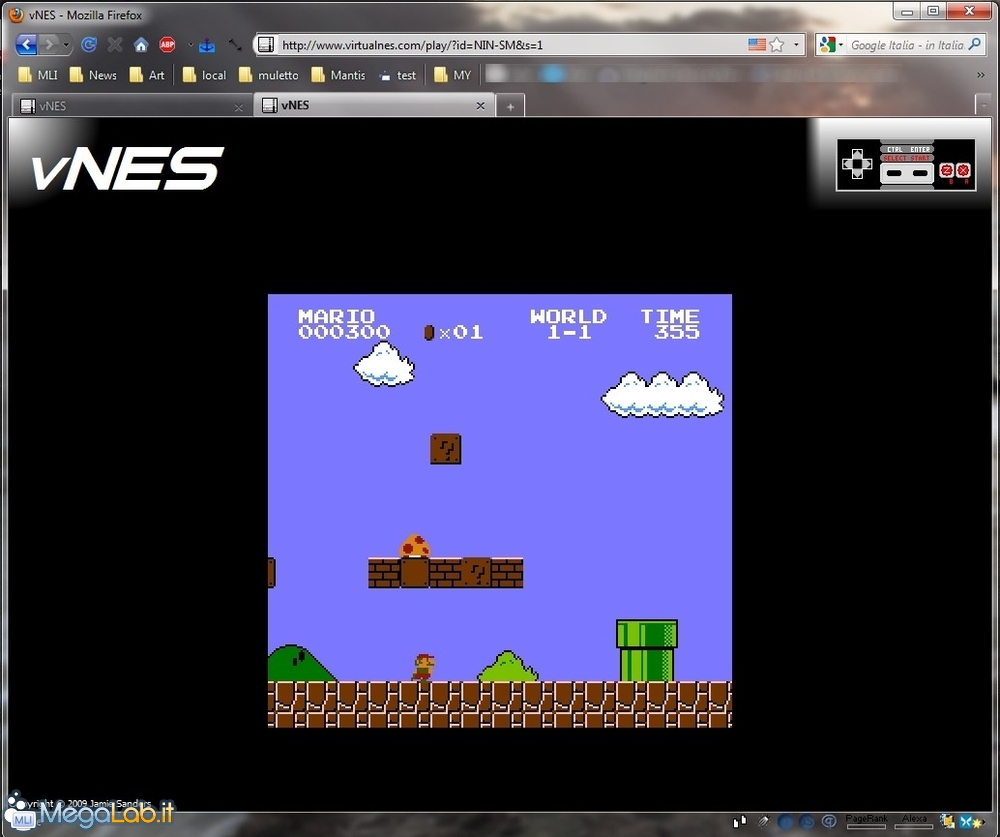Open the Mantis bookmarks folder
The width and height of the screenshot is (1000, 837).
click(x=338, y=75)
